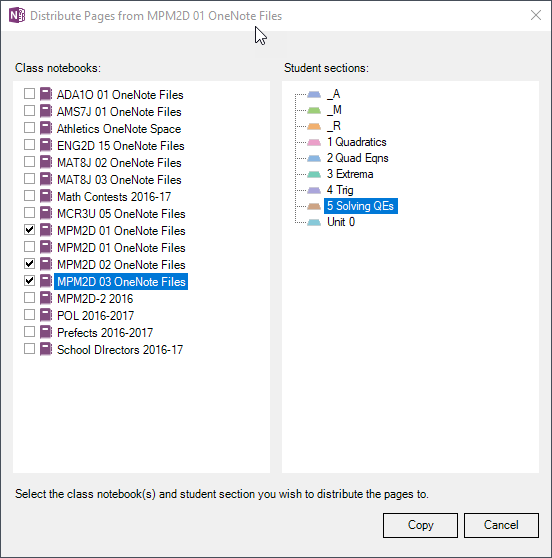Click the 4 Trig section icon

pos(314,190)
